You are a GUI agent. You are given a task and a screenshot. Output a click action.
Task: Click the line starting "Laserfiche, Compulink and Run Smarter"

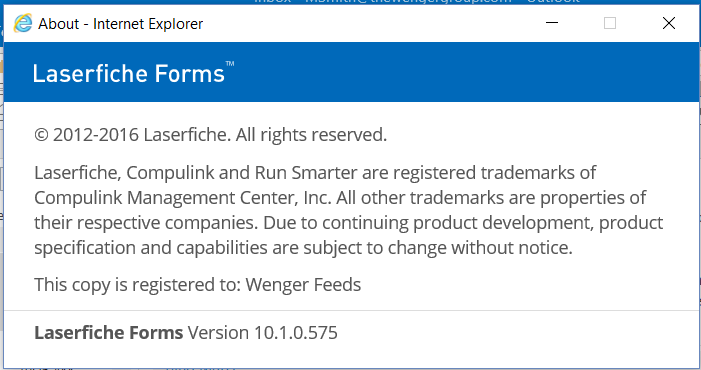coord(315,172)
